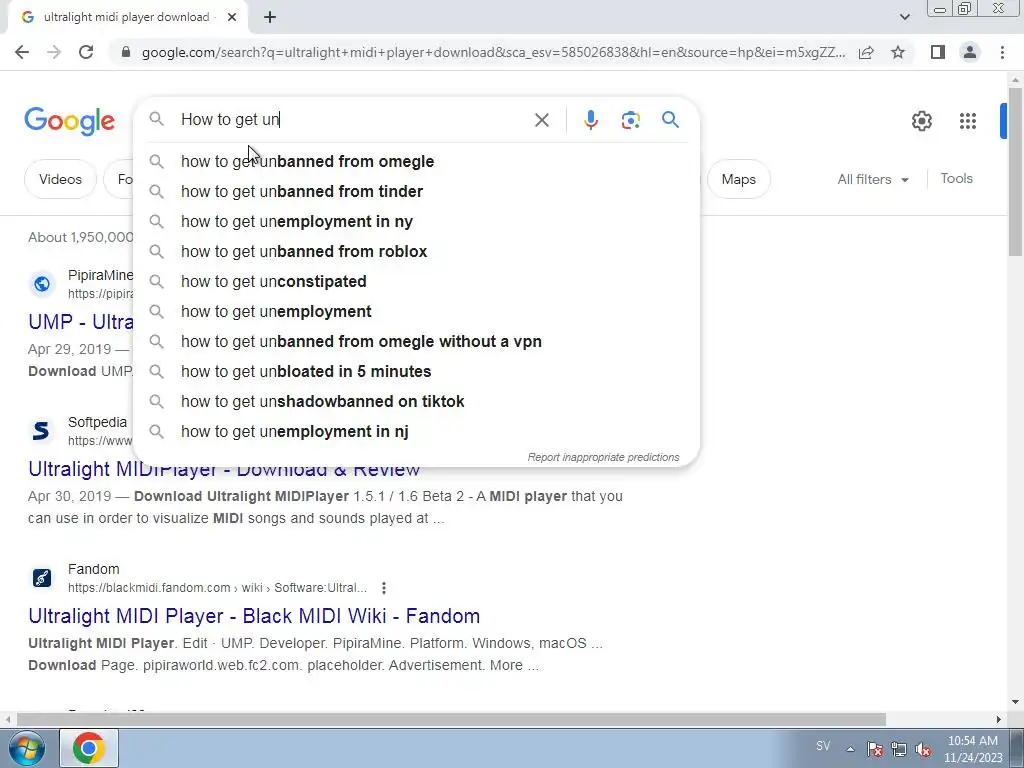Screen dimensions: 1024x768
Task: Close the ultralight midi player tab
Action: click(232, 17)
